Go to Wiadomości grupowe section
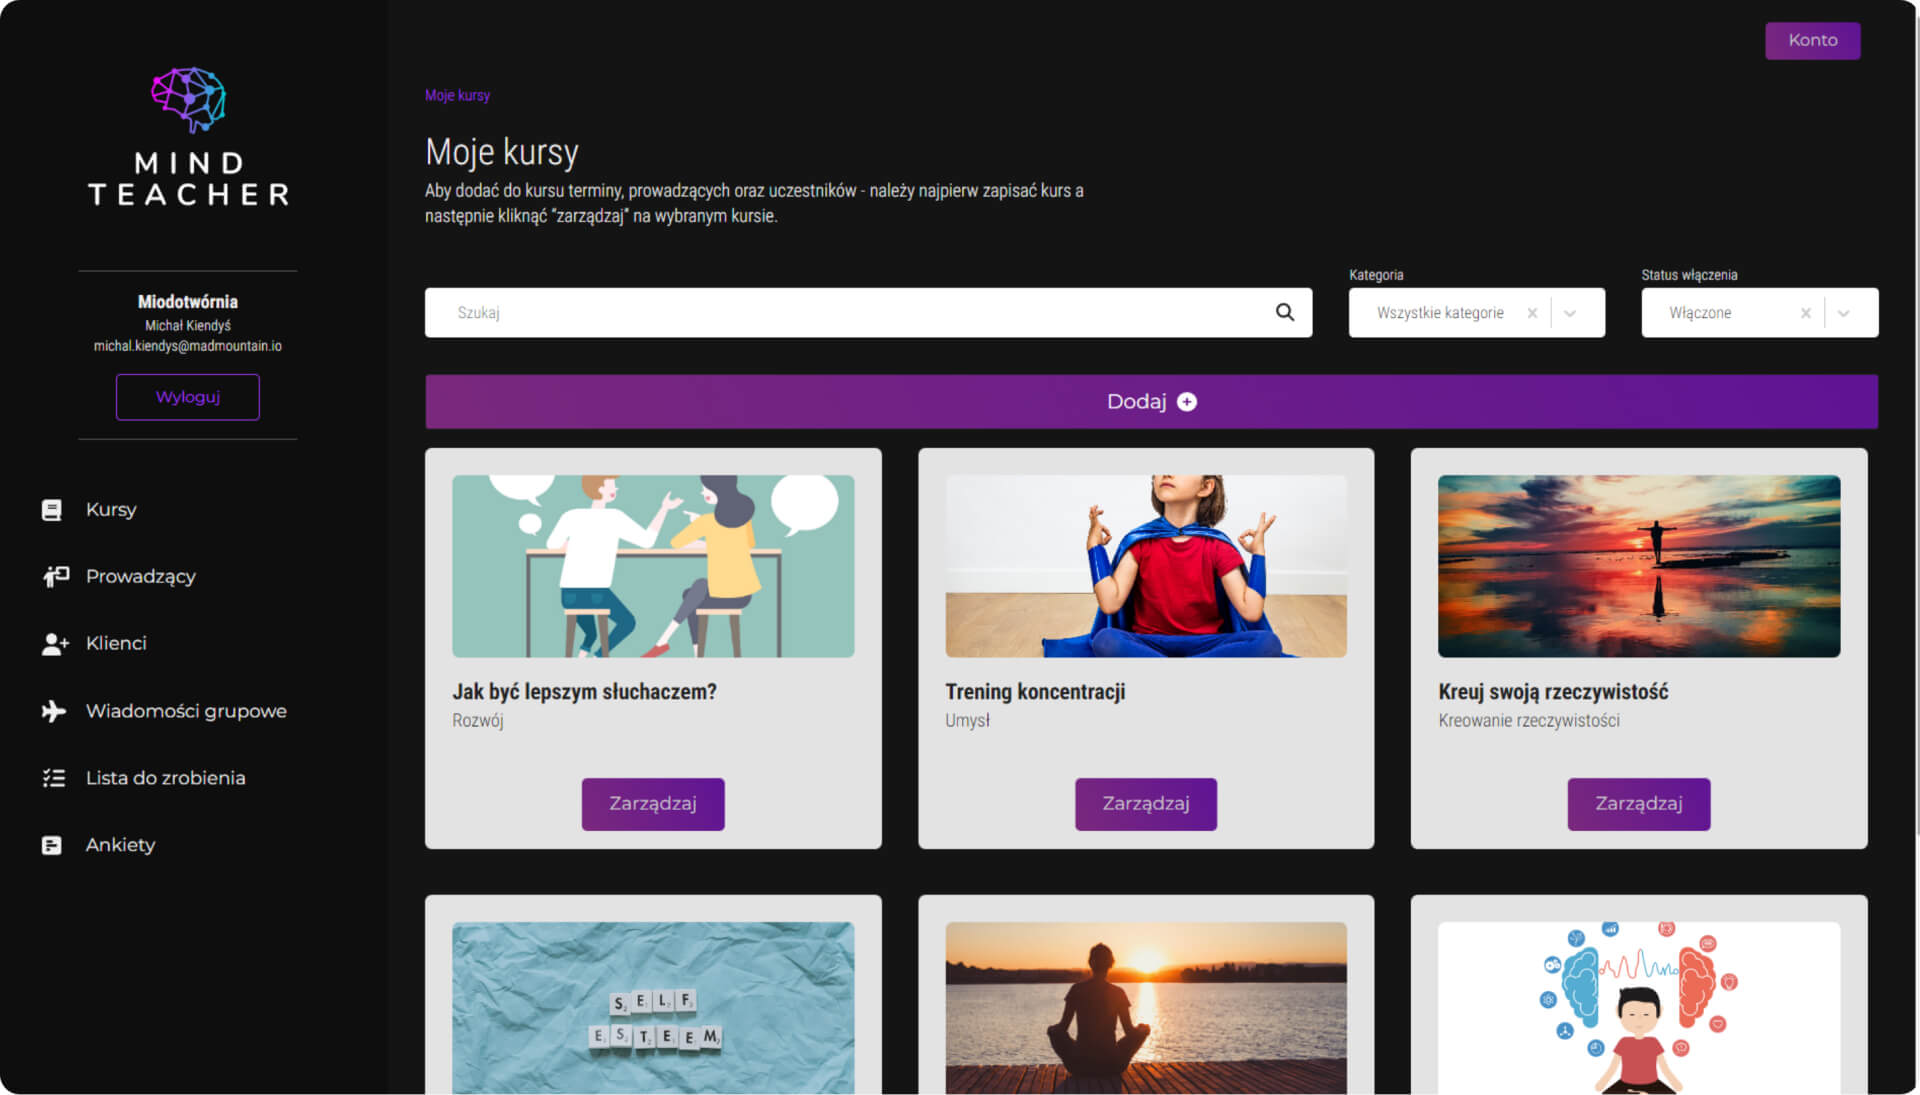1920x1095 pixels. [x=186, y=711]
